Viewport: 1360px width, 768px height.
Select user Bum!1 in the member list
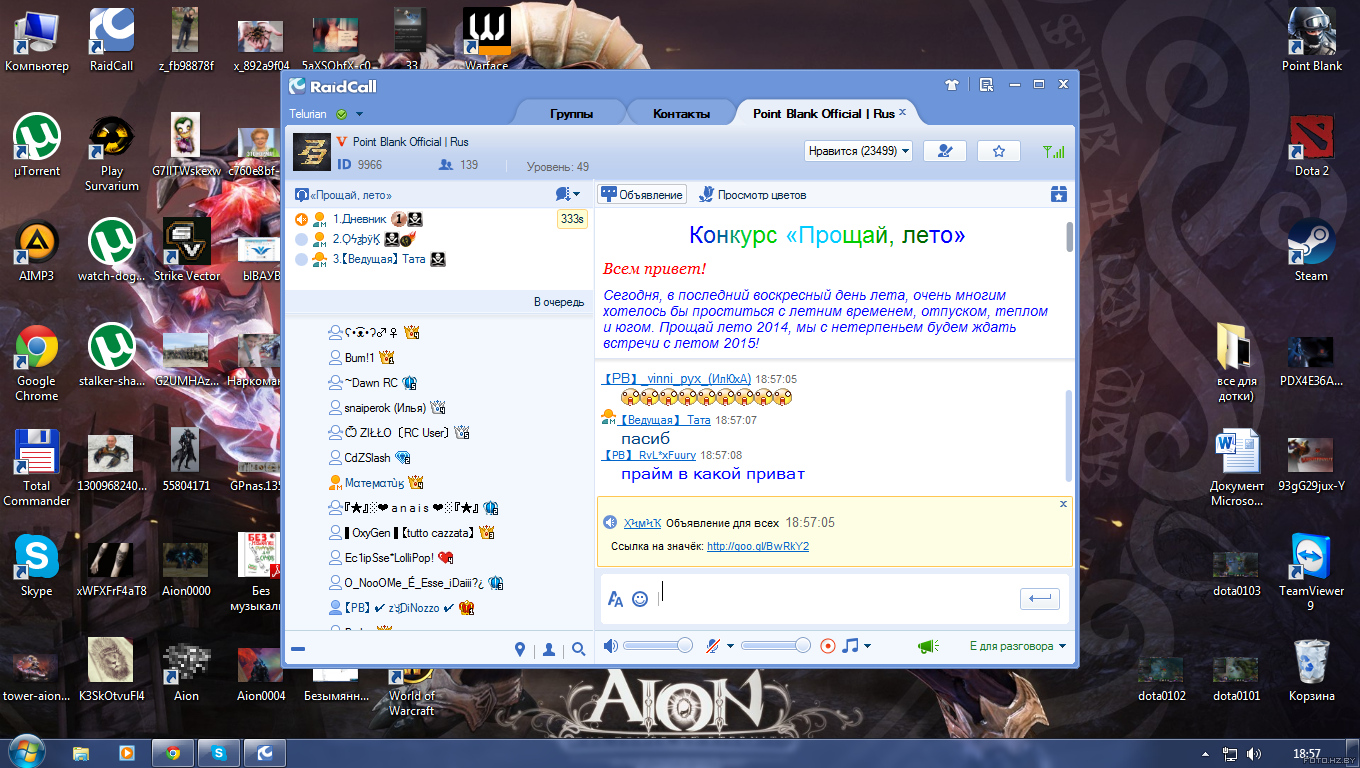click(x=360, y=357)
